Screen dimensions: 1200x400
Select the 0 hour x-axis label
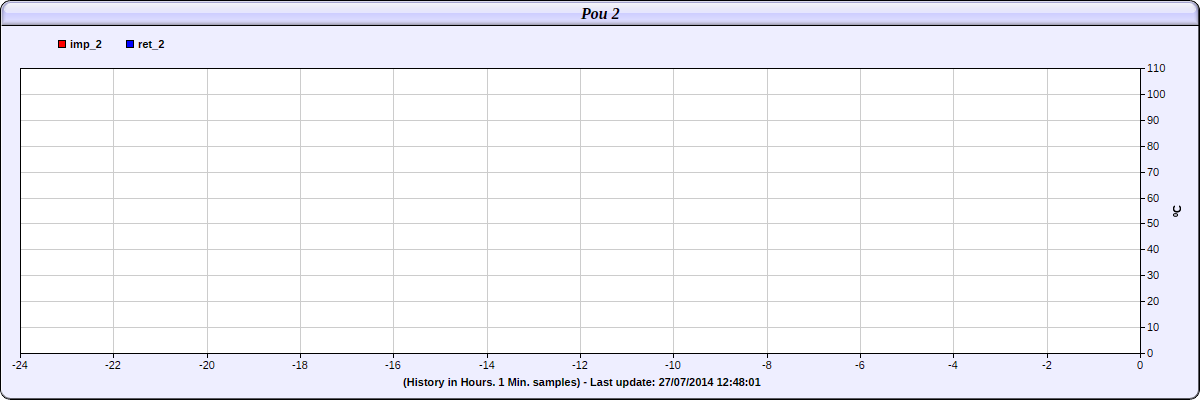point(1140,366)
